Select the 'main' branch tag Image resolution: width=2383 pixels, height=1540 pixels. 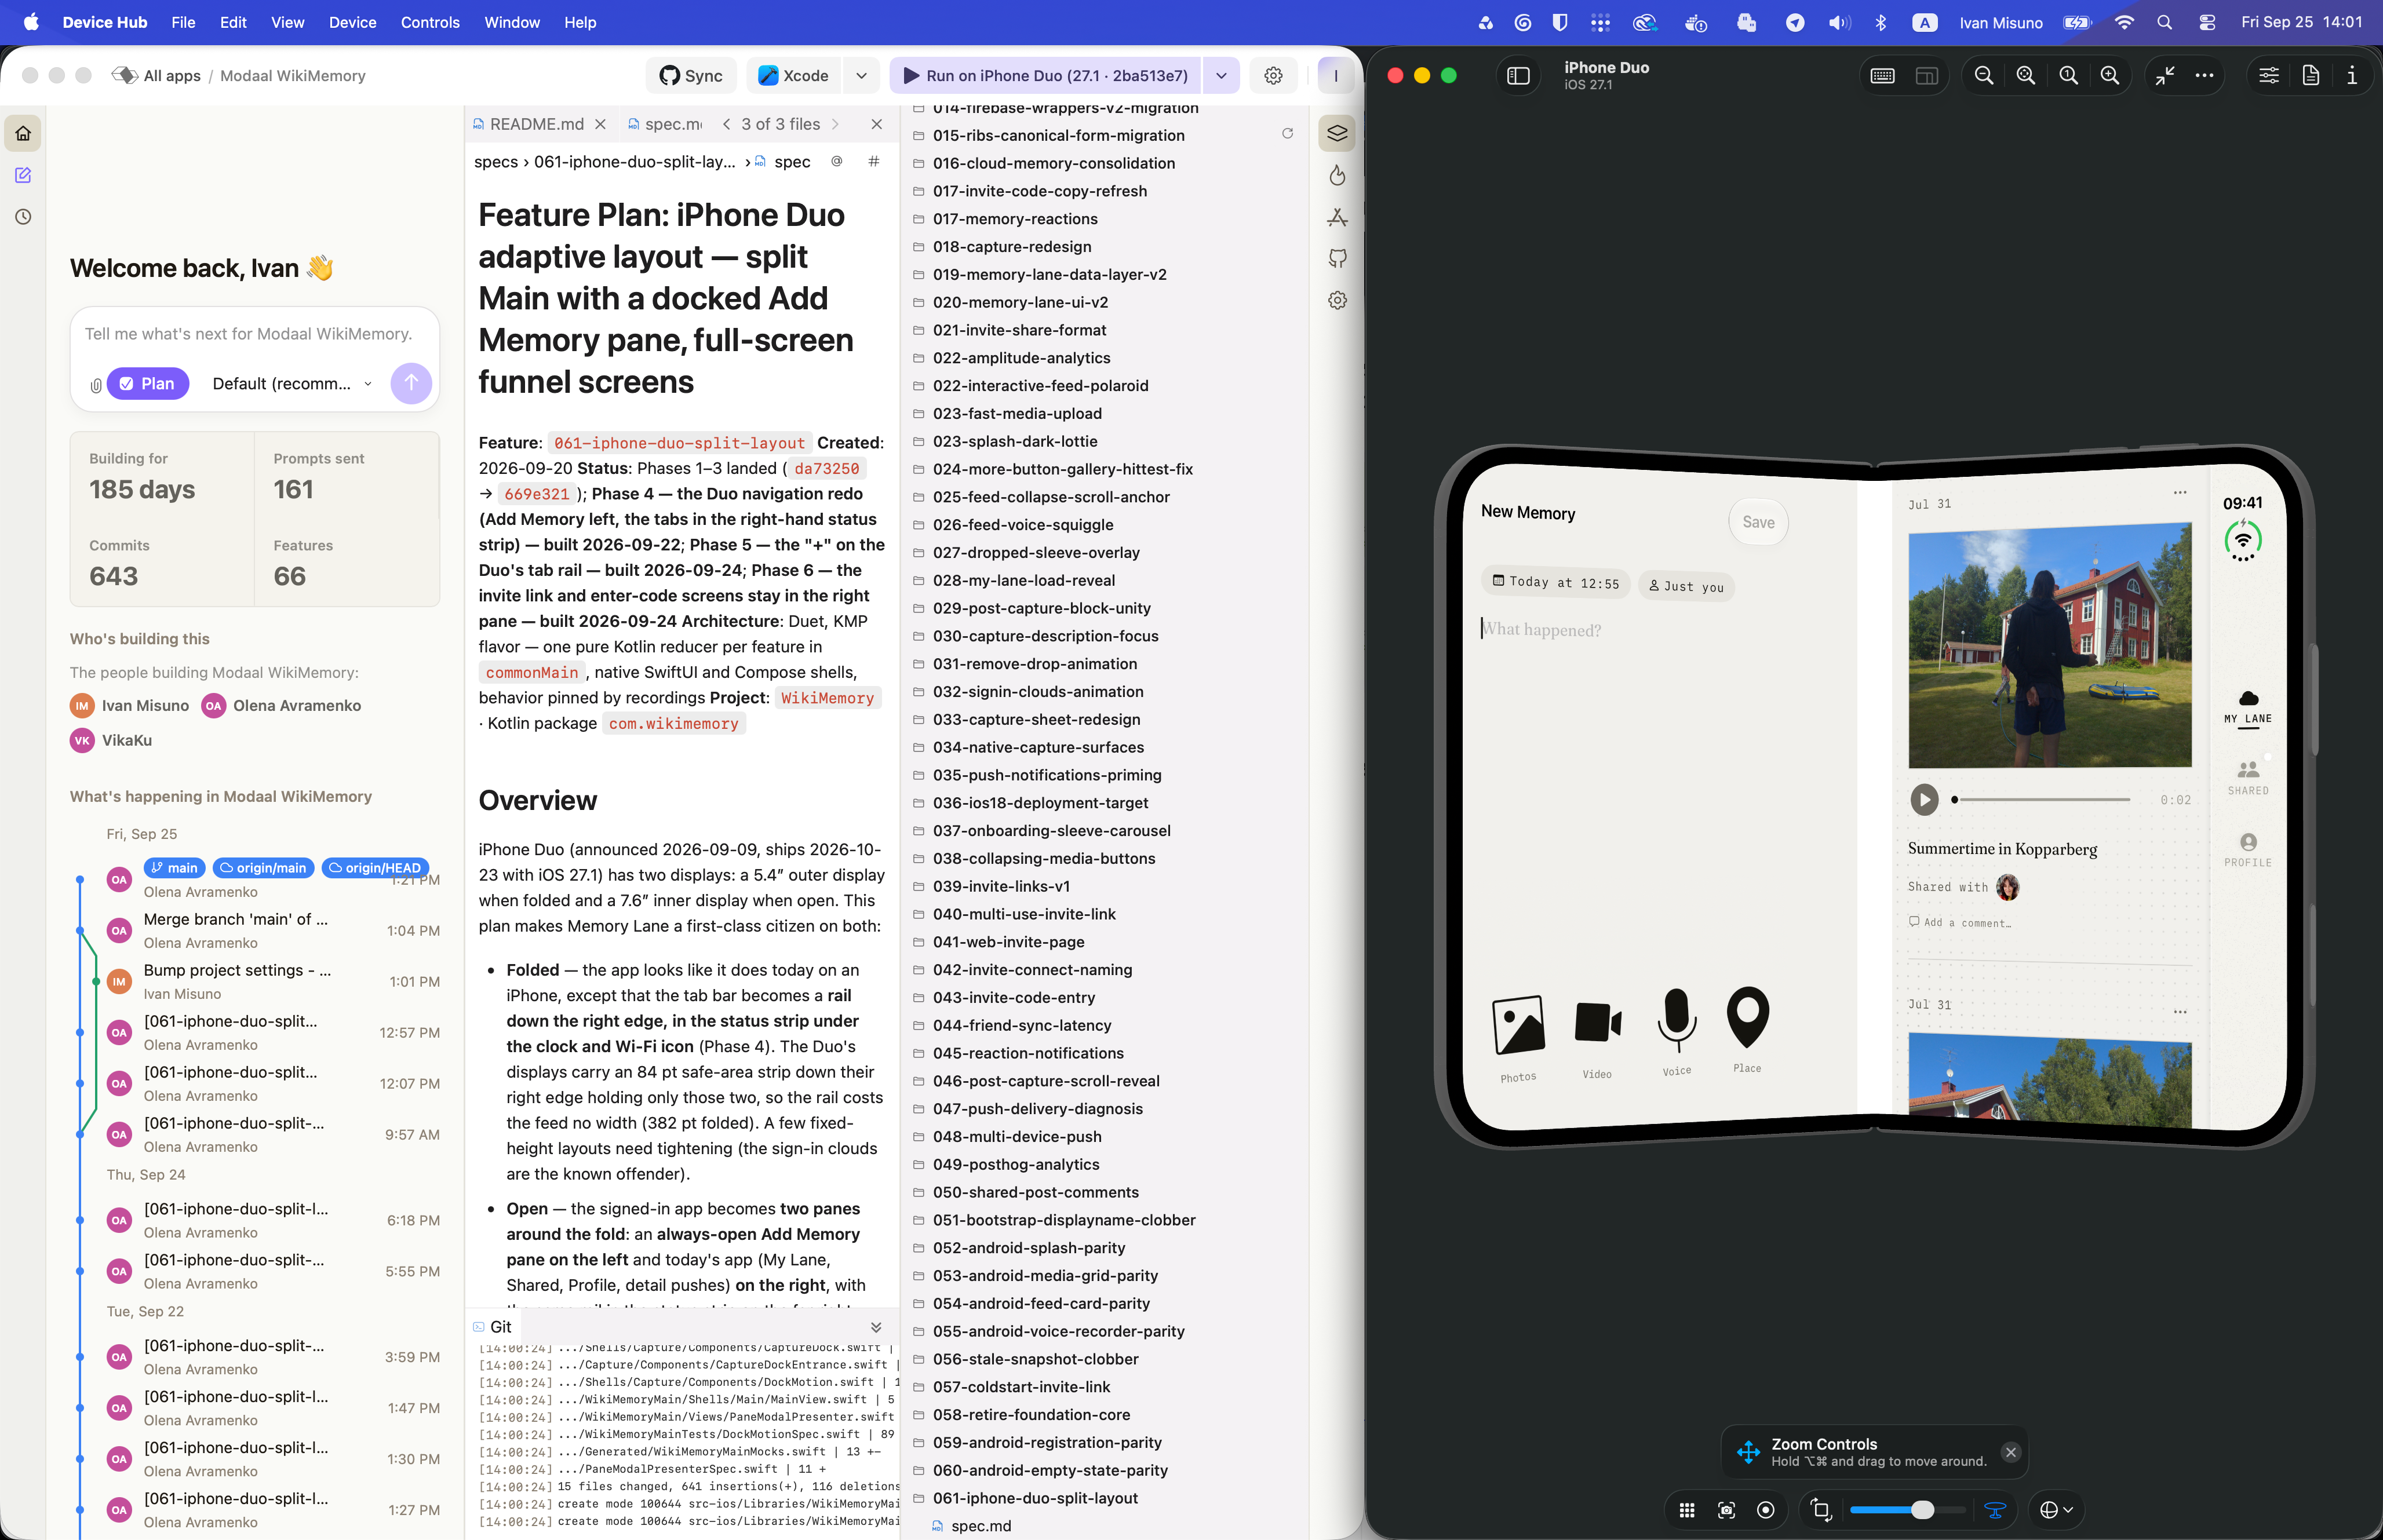[175, 867]
